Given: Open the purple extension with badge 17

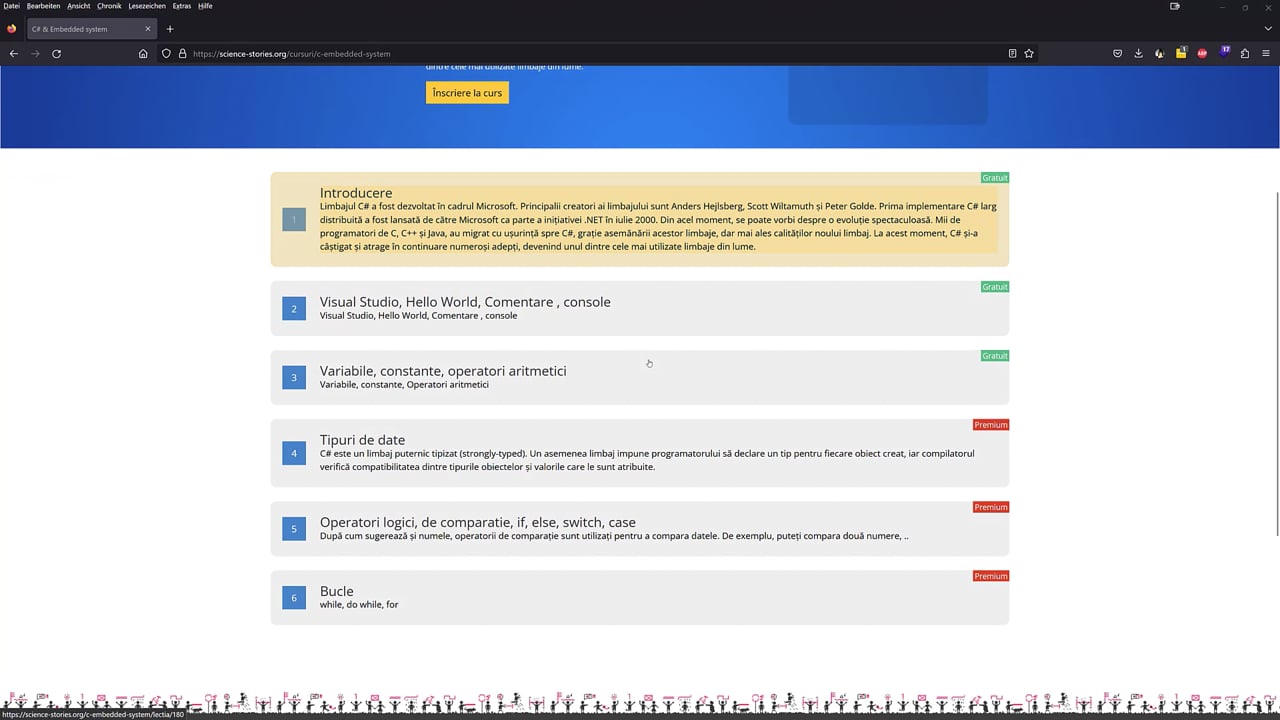Looking at the screenshot, I should 1224,52.
